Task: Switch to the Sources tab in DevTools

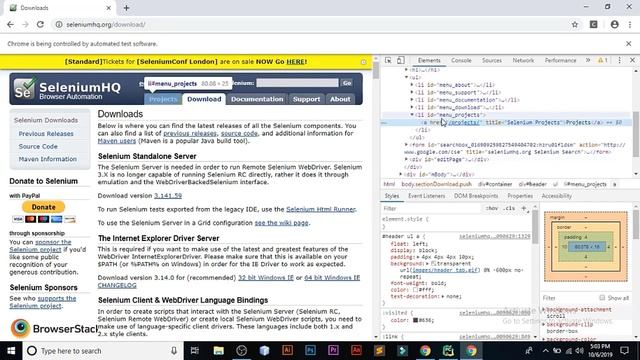Action: pyautogui.click(x=492, y=60)
